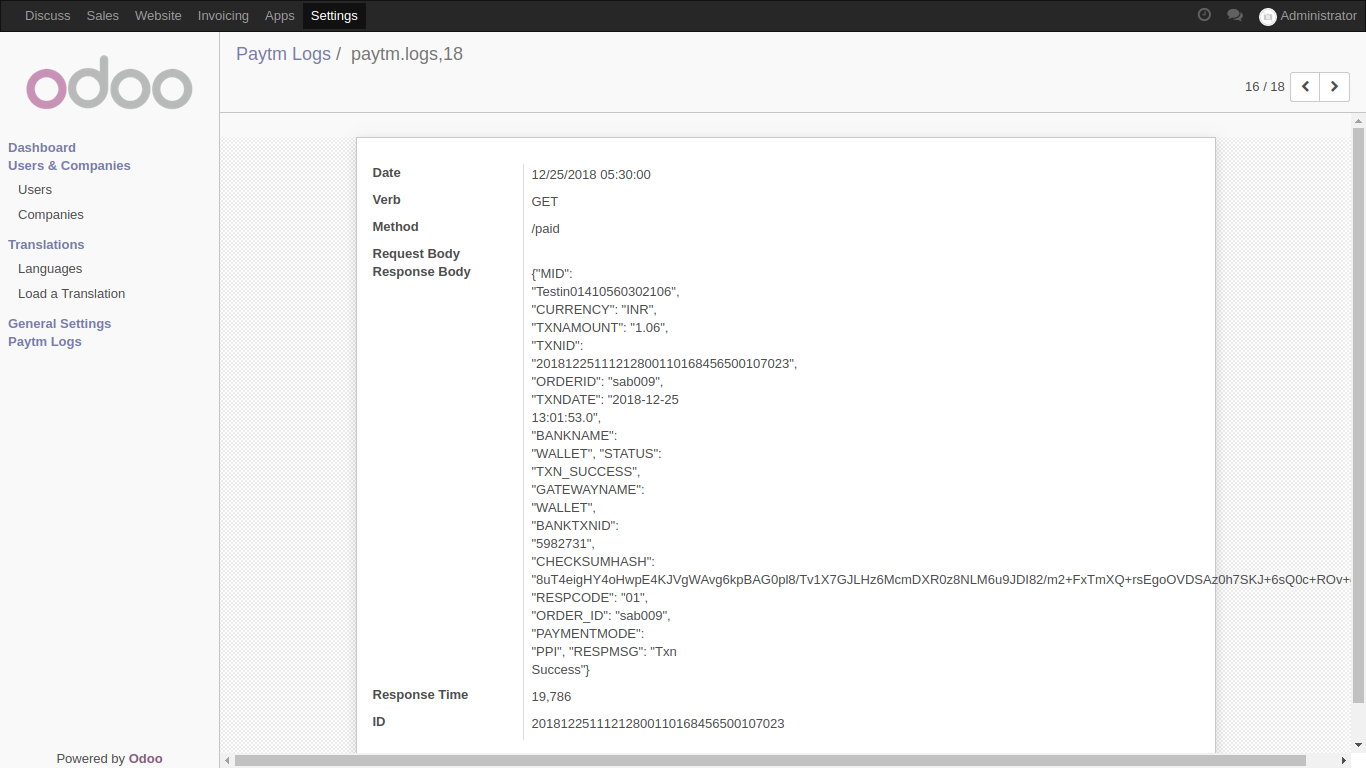This screenshot has height=768, width=1366.
Task: Click the Paytm Logs breadcrumb
Action: 283,53
